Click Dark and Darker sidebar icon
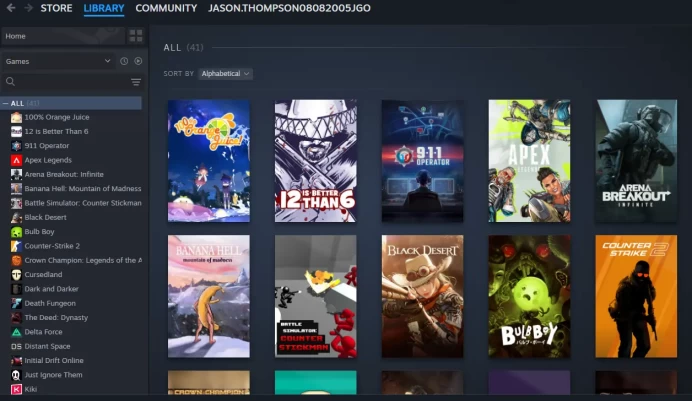 [16, 289]
